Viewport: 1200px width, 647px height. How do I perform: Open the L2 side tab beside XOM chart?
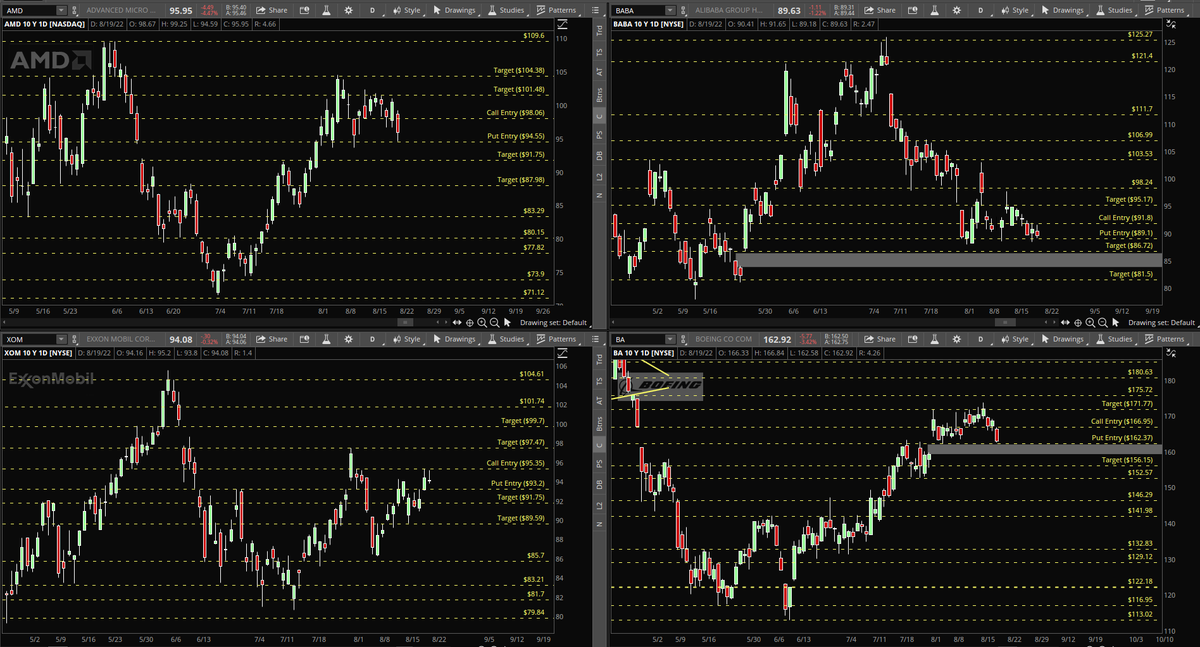click(599, 506)
